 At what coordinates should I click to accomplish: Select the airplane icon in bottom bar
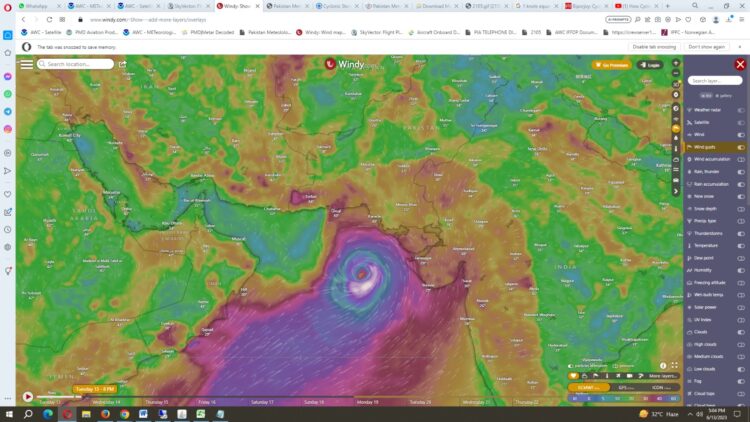coord(618,376)
